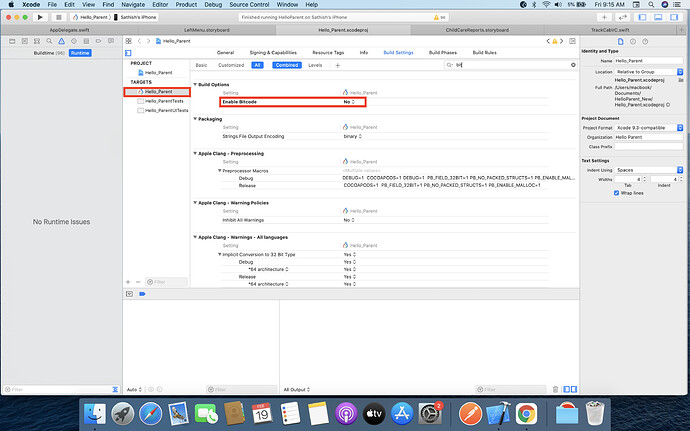Open the adjust editor options icon
This screenshot has width=690, height=431.
pyautogui.click(x=572, y=41)
